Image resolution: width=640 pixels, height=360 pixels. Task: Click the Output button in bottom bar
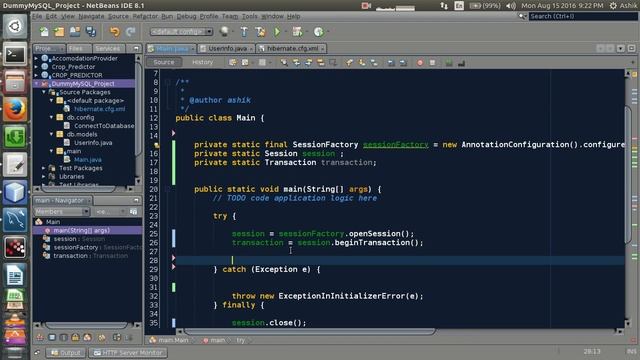point(67,353)
